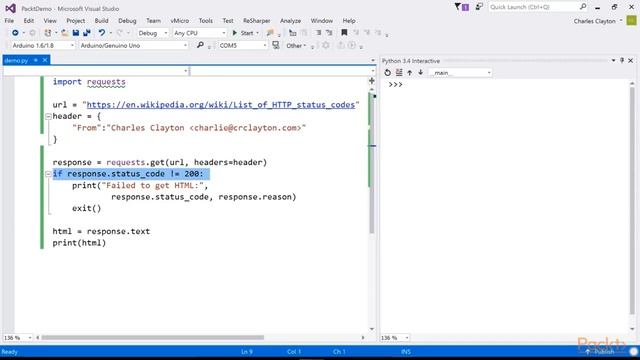Collapse the if response.status_code block
Screen dimensions: 640x360
tap(48, 174)
